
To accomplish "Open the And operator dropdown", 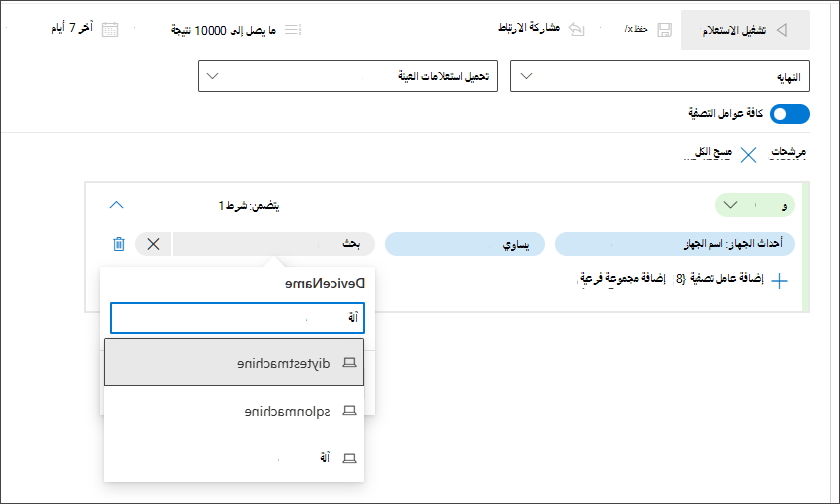I will click(x=755, y=205).
